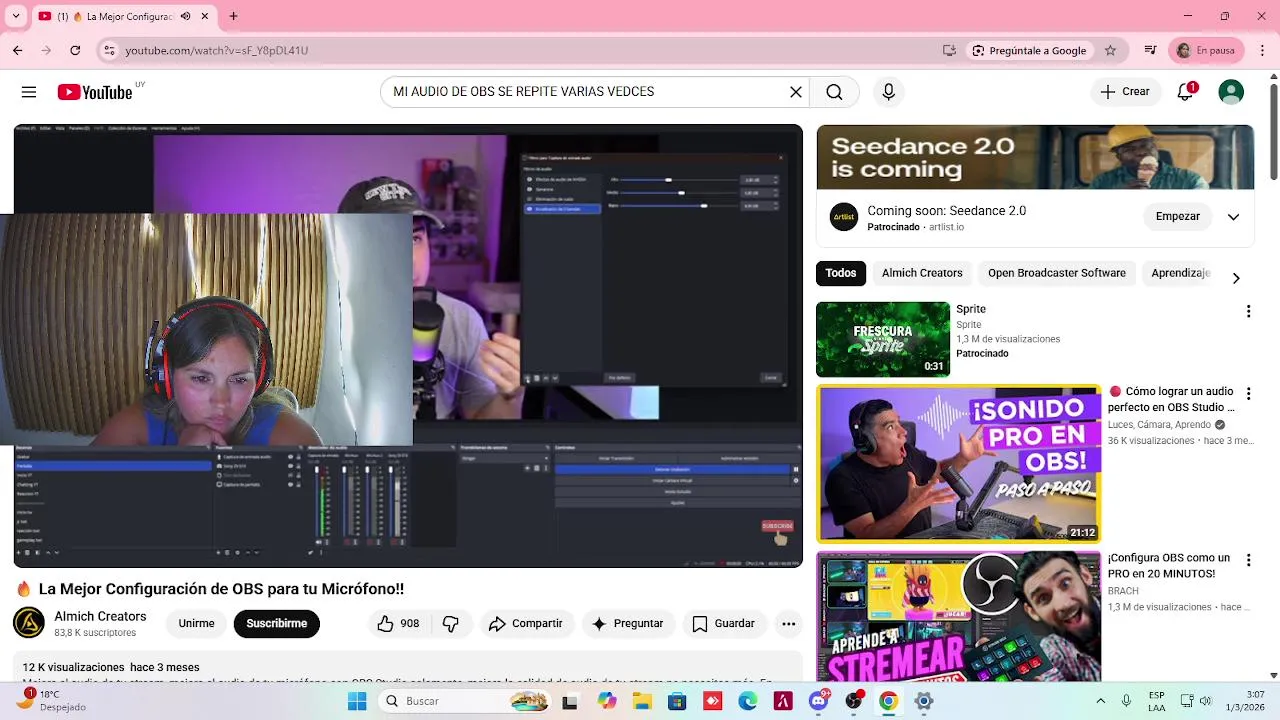Open the Almich Creators channel name link

click(x=100, y=616)
